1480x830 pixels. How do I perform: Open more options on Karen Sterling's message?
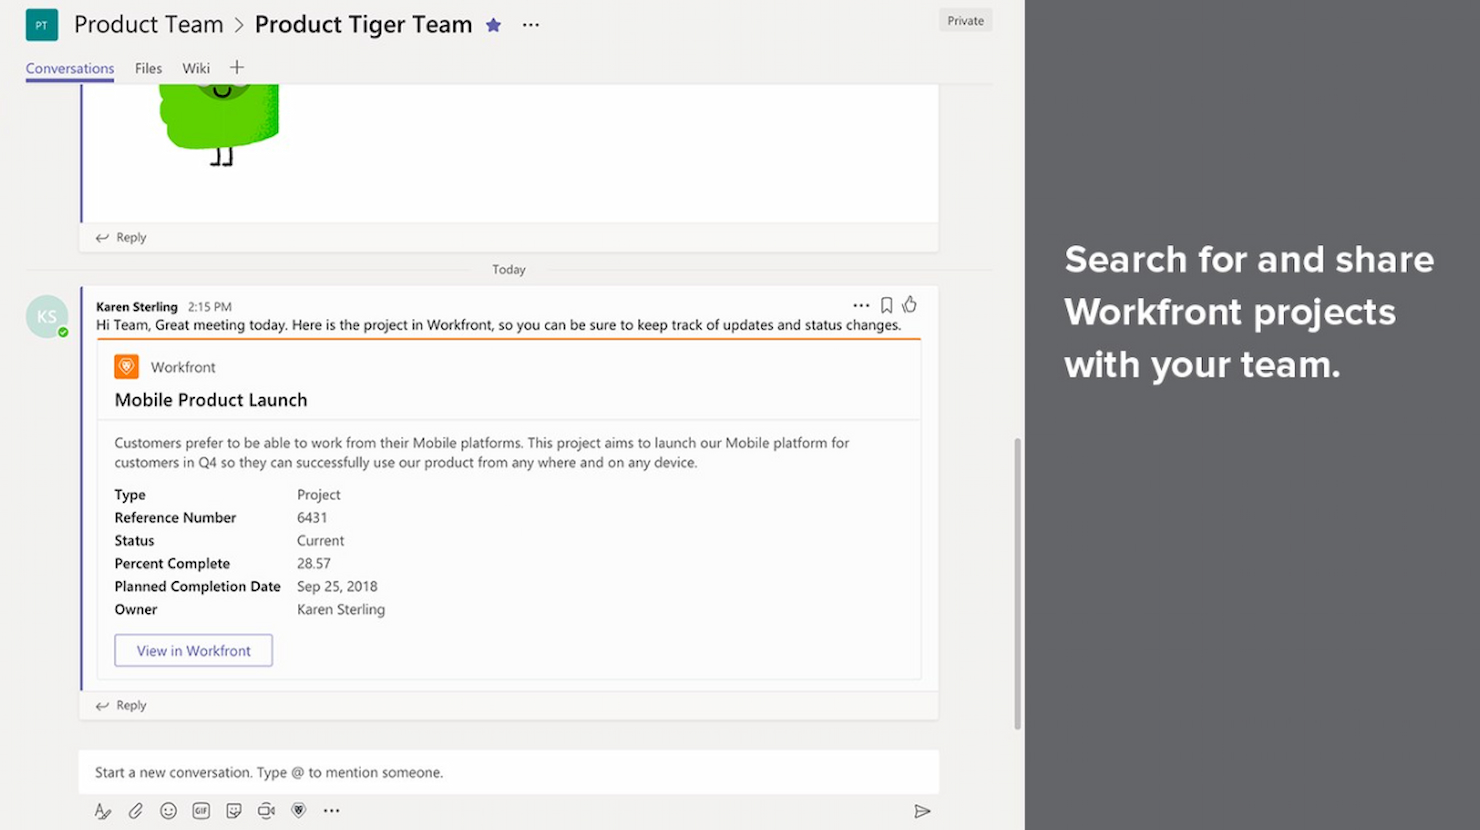tap(861, 305)
